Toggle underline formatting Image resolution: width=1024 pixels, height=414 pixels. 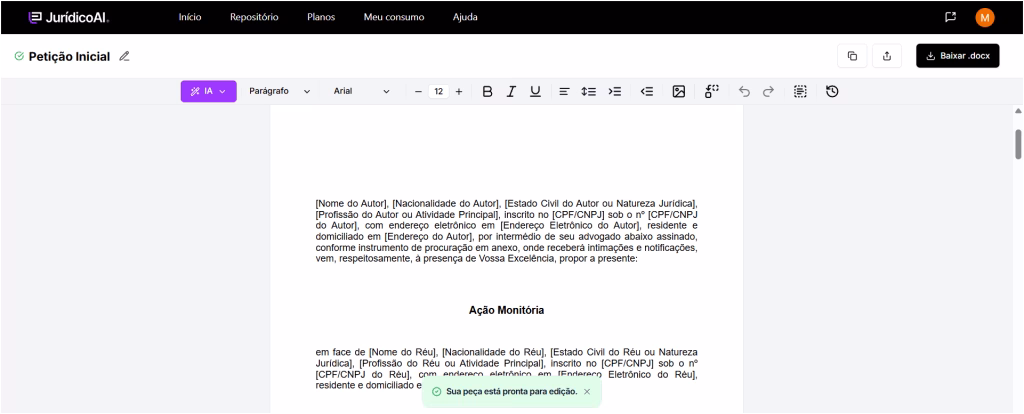[x=536, y=91]
